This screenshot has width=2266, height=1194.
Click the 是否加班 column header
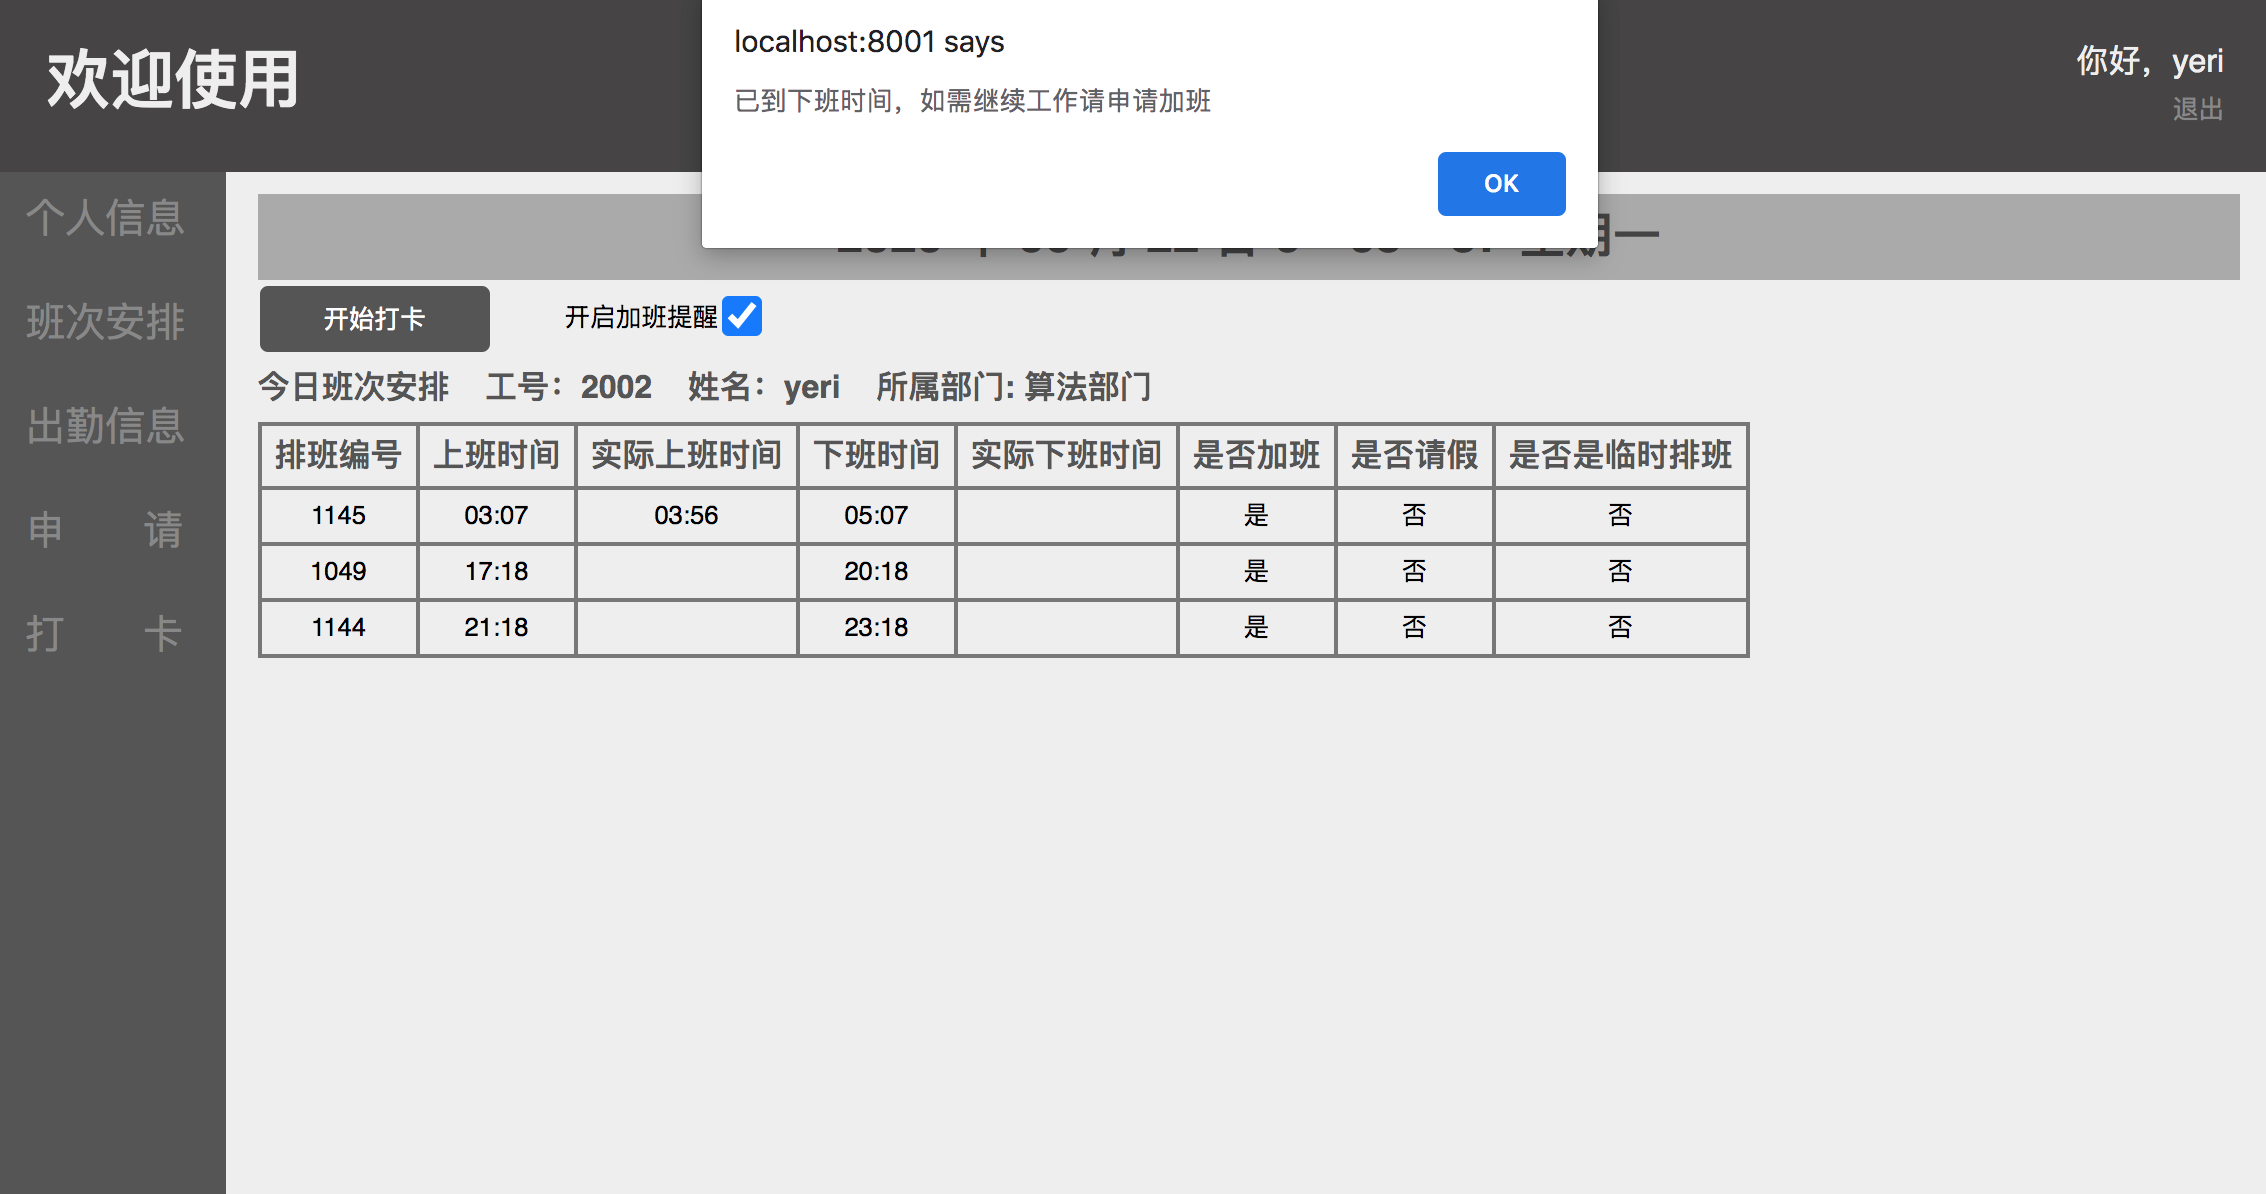[1256, 455]
